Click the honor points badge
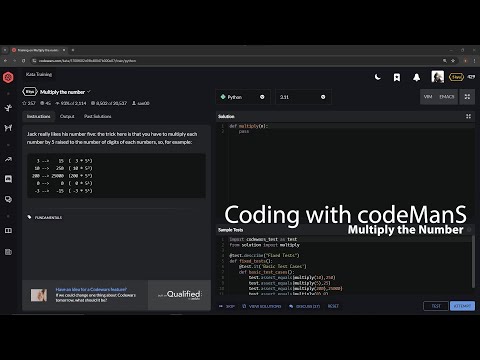Viewport: 480px width, 360px height. (471, 77)
